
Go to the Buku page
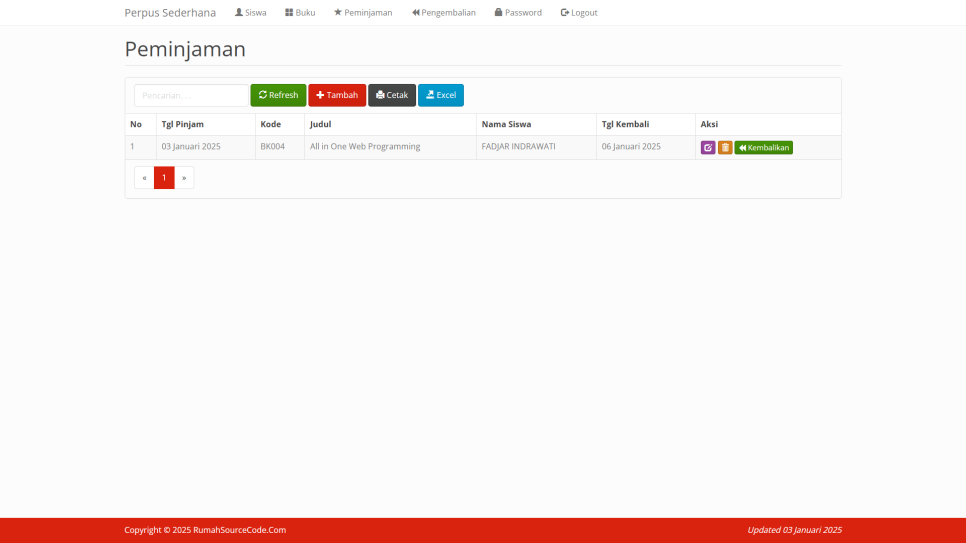click(x=300, y=13)
